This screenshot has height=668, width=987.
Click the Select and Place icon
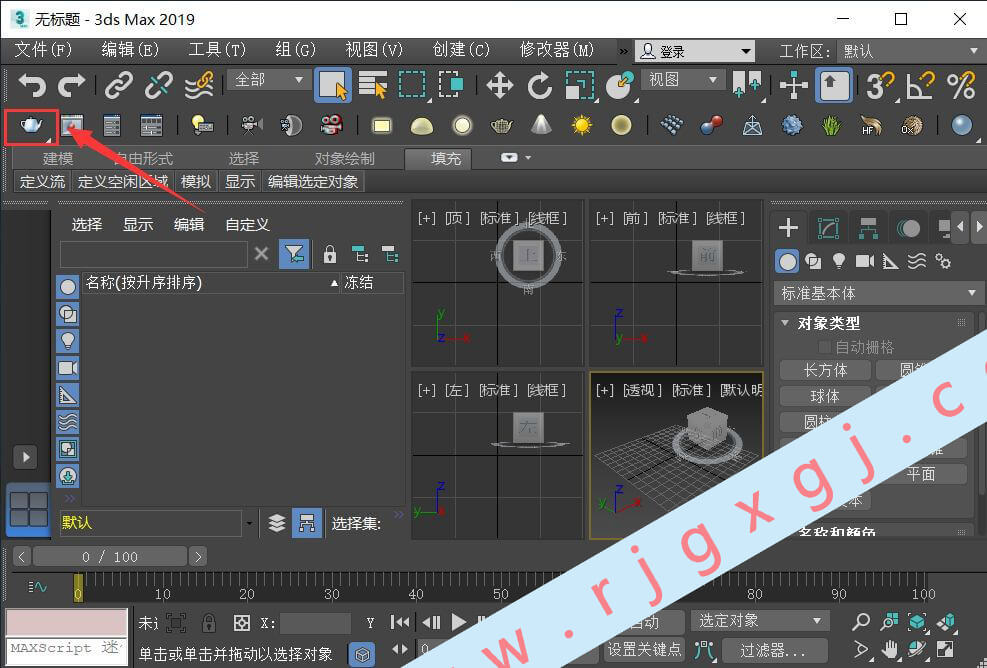click(x=620, y=85)
